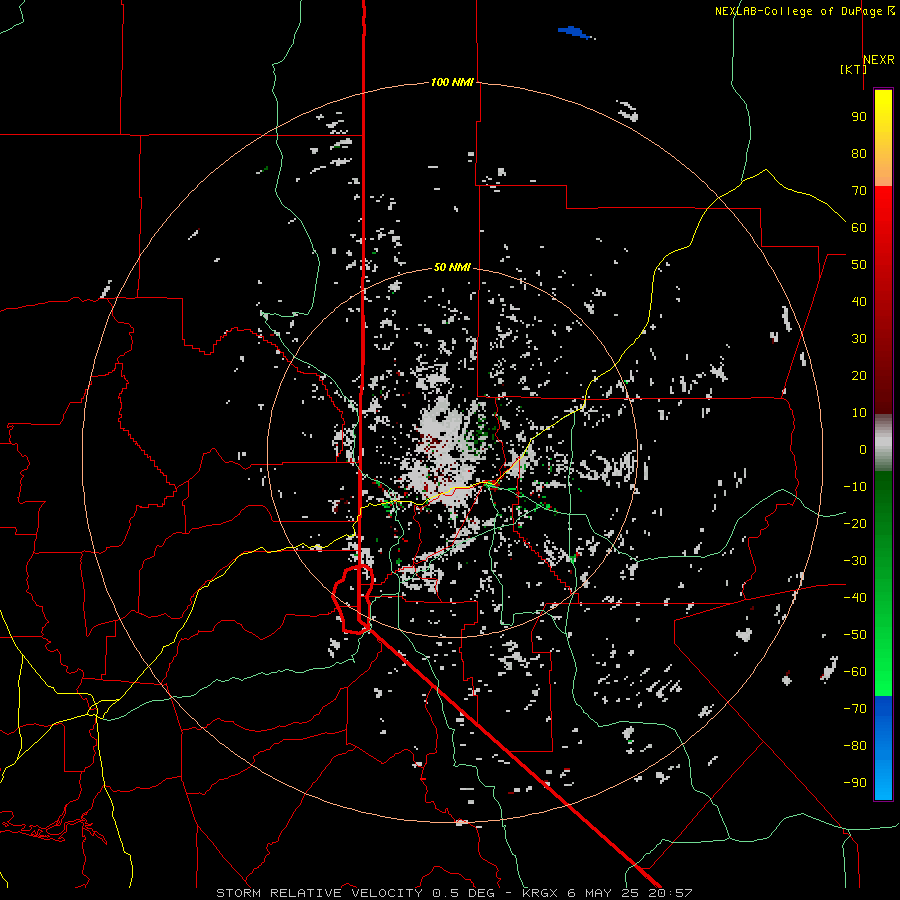Select the 70 value on the velocity scale
Screen dimensions: 900x900
(859, 191)
